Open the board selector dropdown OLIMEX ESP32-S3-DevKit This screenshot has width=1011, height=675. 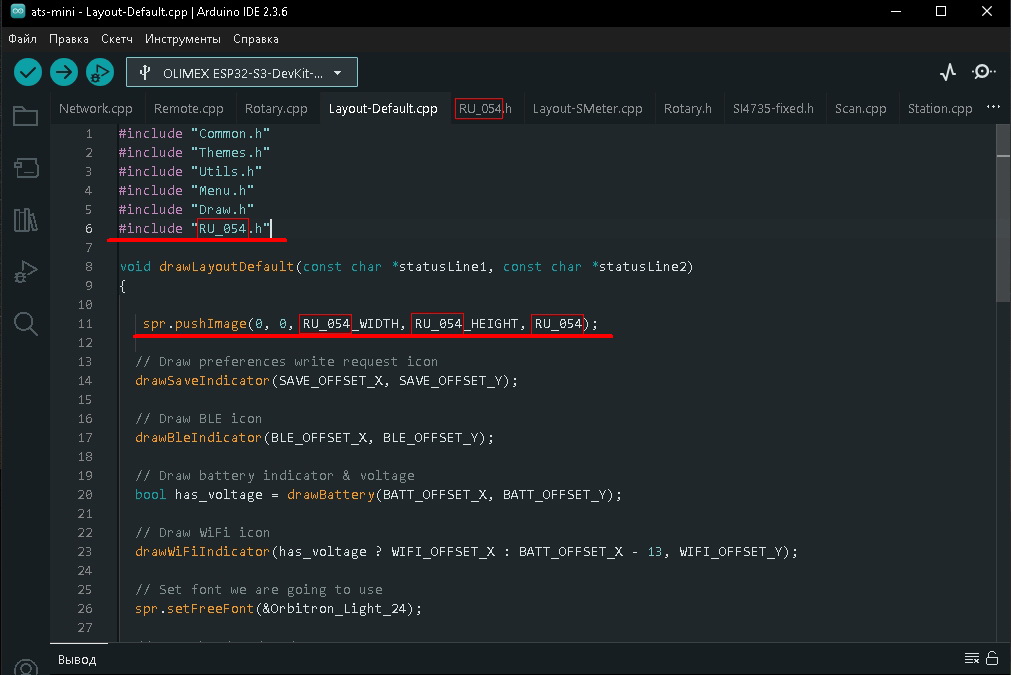(x=242, y=73)
